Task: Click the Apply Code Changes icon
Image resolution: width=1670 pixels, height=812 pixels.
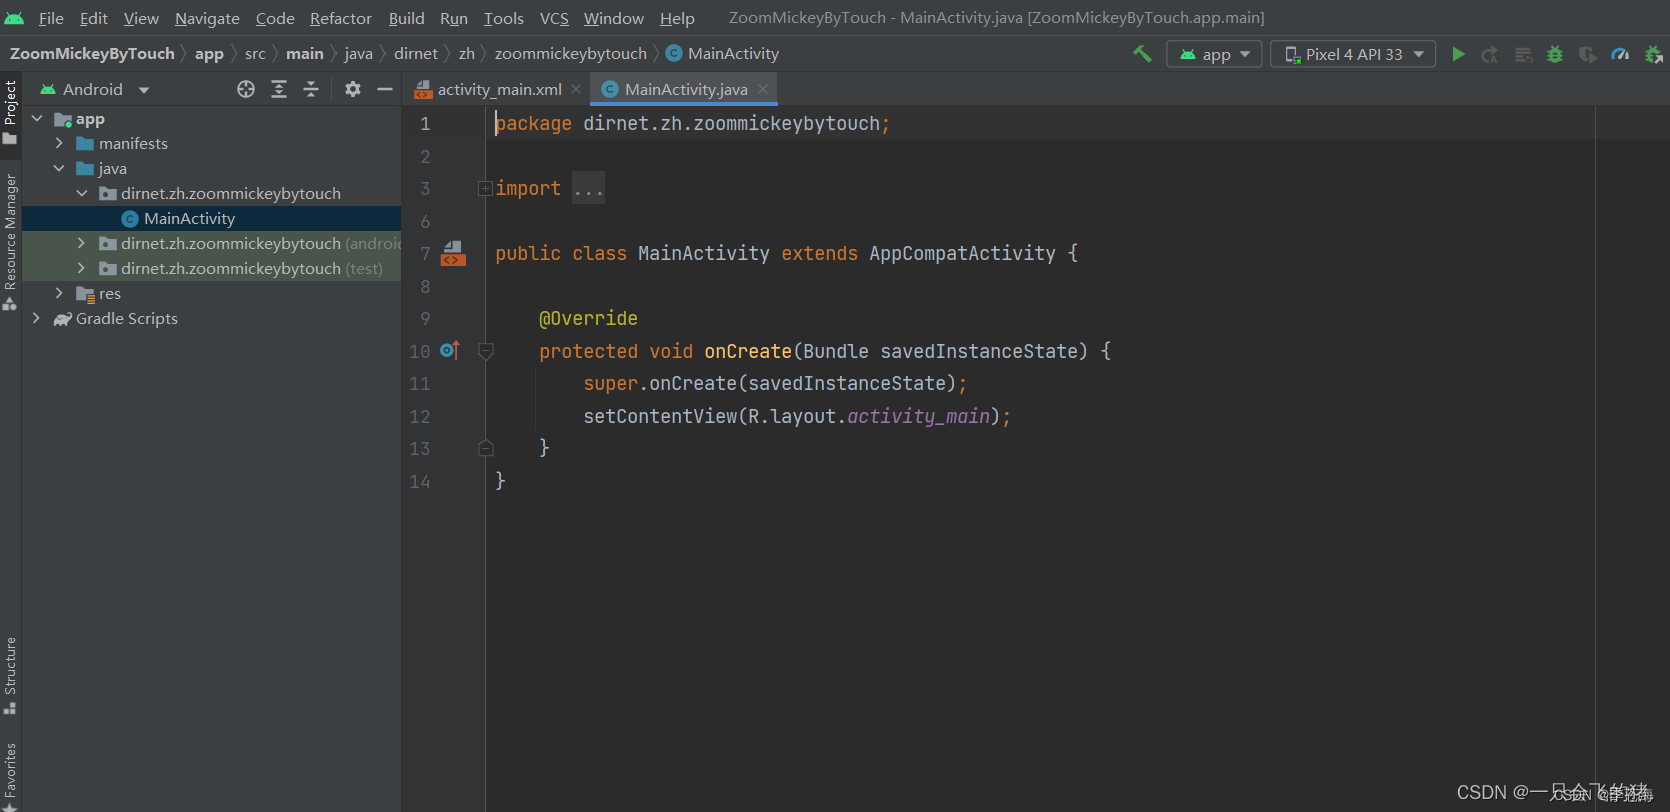Action: click(1523, 54)
